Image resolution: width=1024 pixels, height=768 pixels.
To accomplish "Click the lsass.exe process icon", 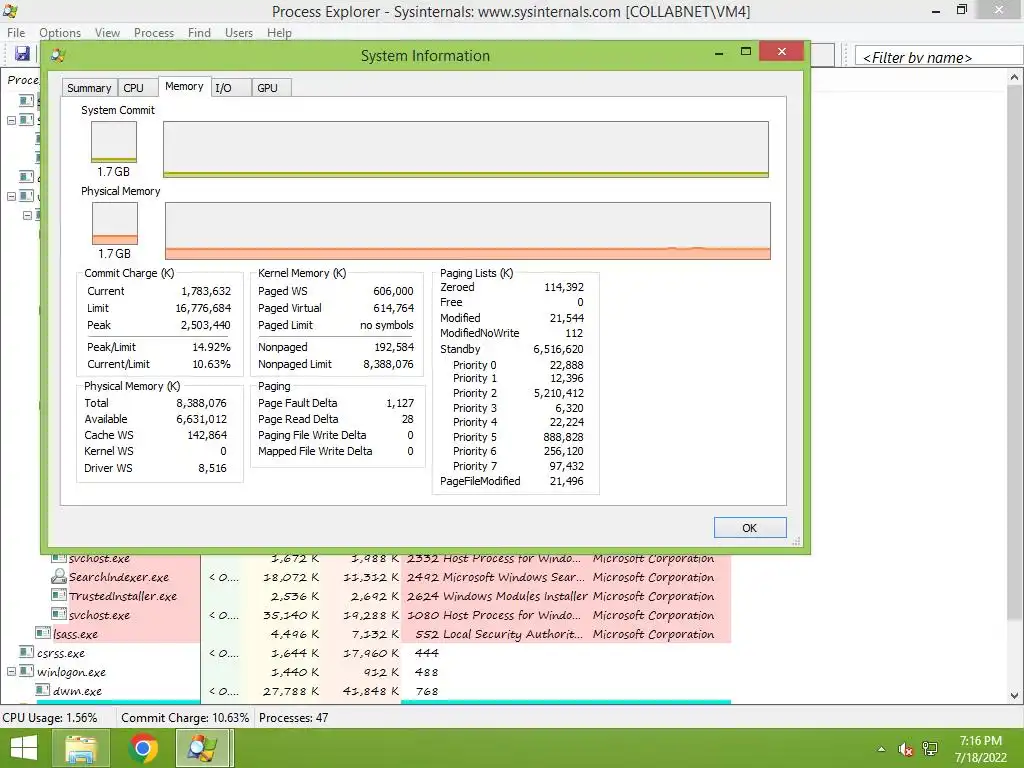I will pyautogui.click(x=43, y=633).
